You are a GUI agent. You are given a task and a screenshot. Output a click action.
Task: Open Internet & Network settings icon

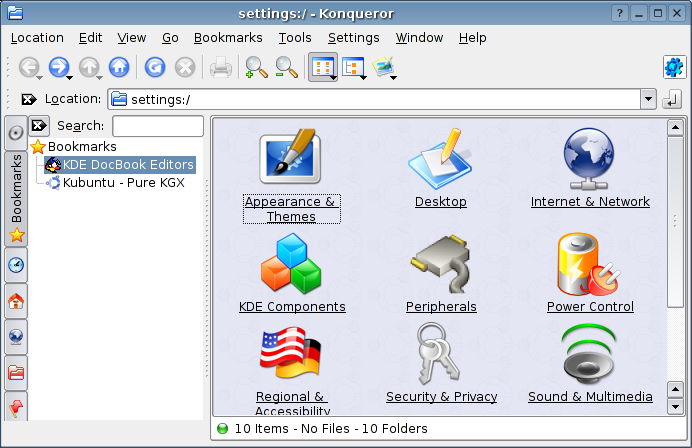589,159
